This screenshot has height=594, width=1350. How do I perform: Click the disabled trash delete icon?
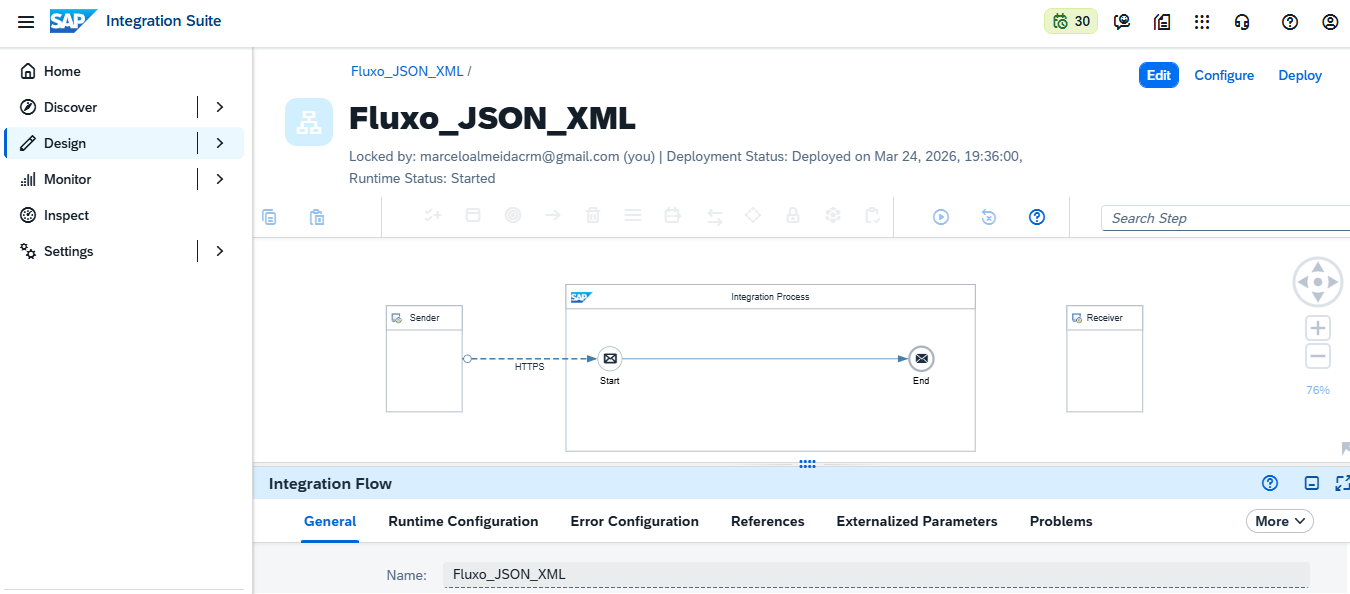pyautogui.click(x=593, y=216)
